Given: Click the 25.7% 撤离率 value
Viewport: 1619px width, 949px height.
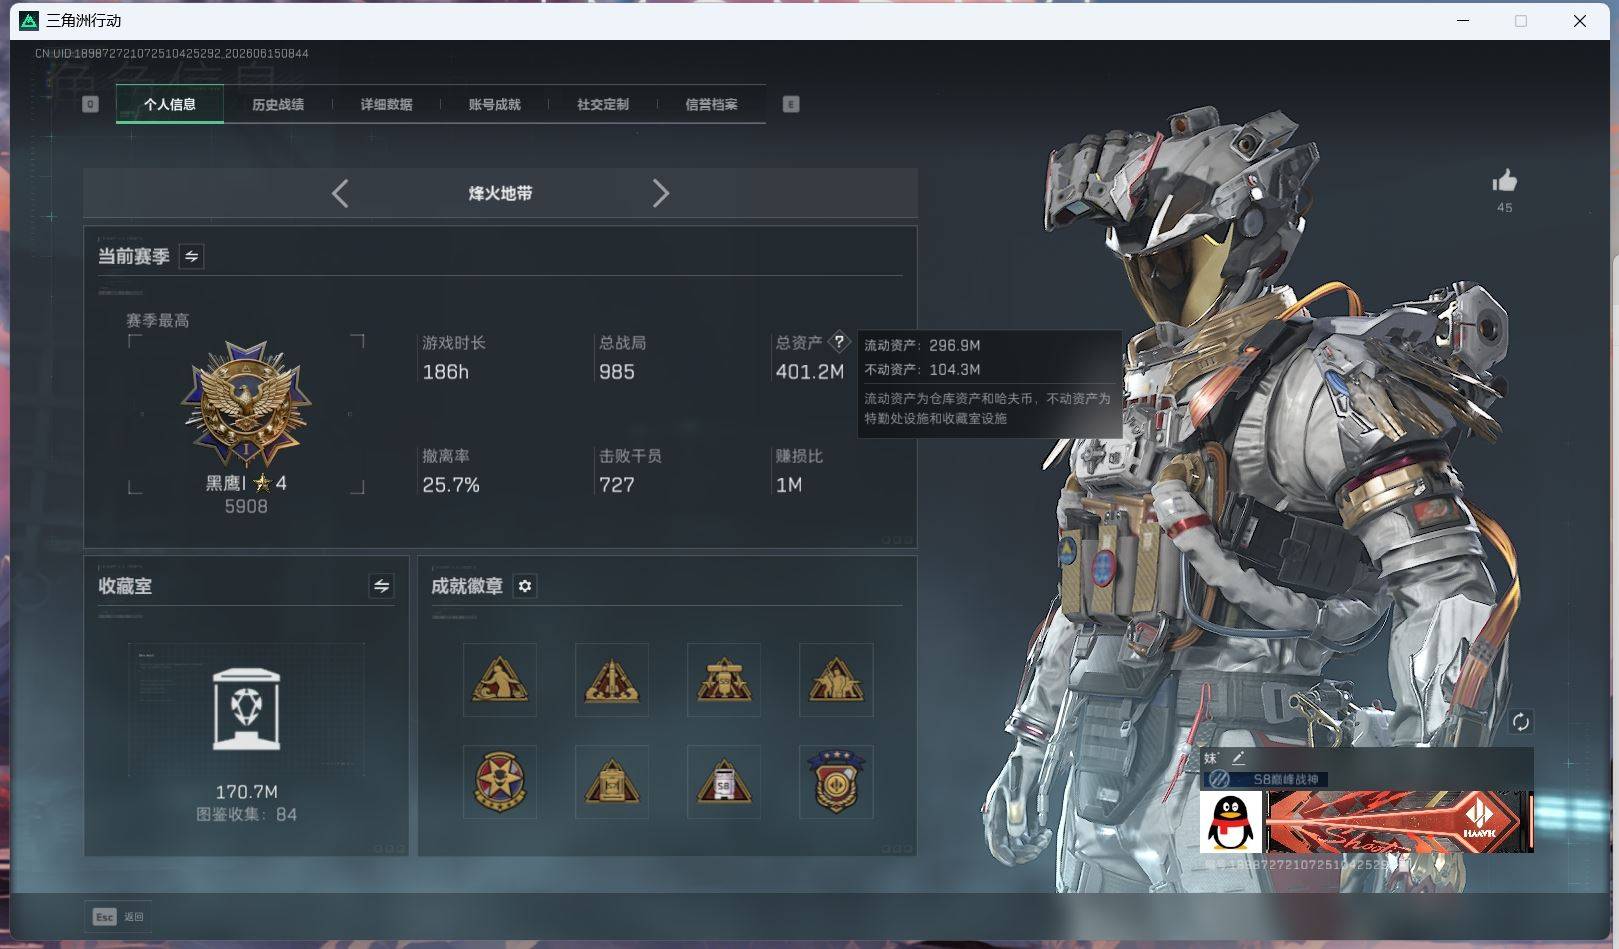Looking at the screenshot, I should click(x=451, y=485).
